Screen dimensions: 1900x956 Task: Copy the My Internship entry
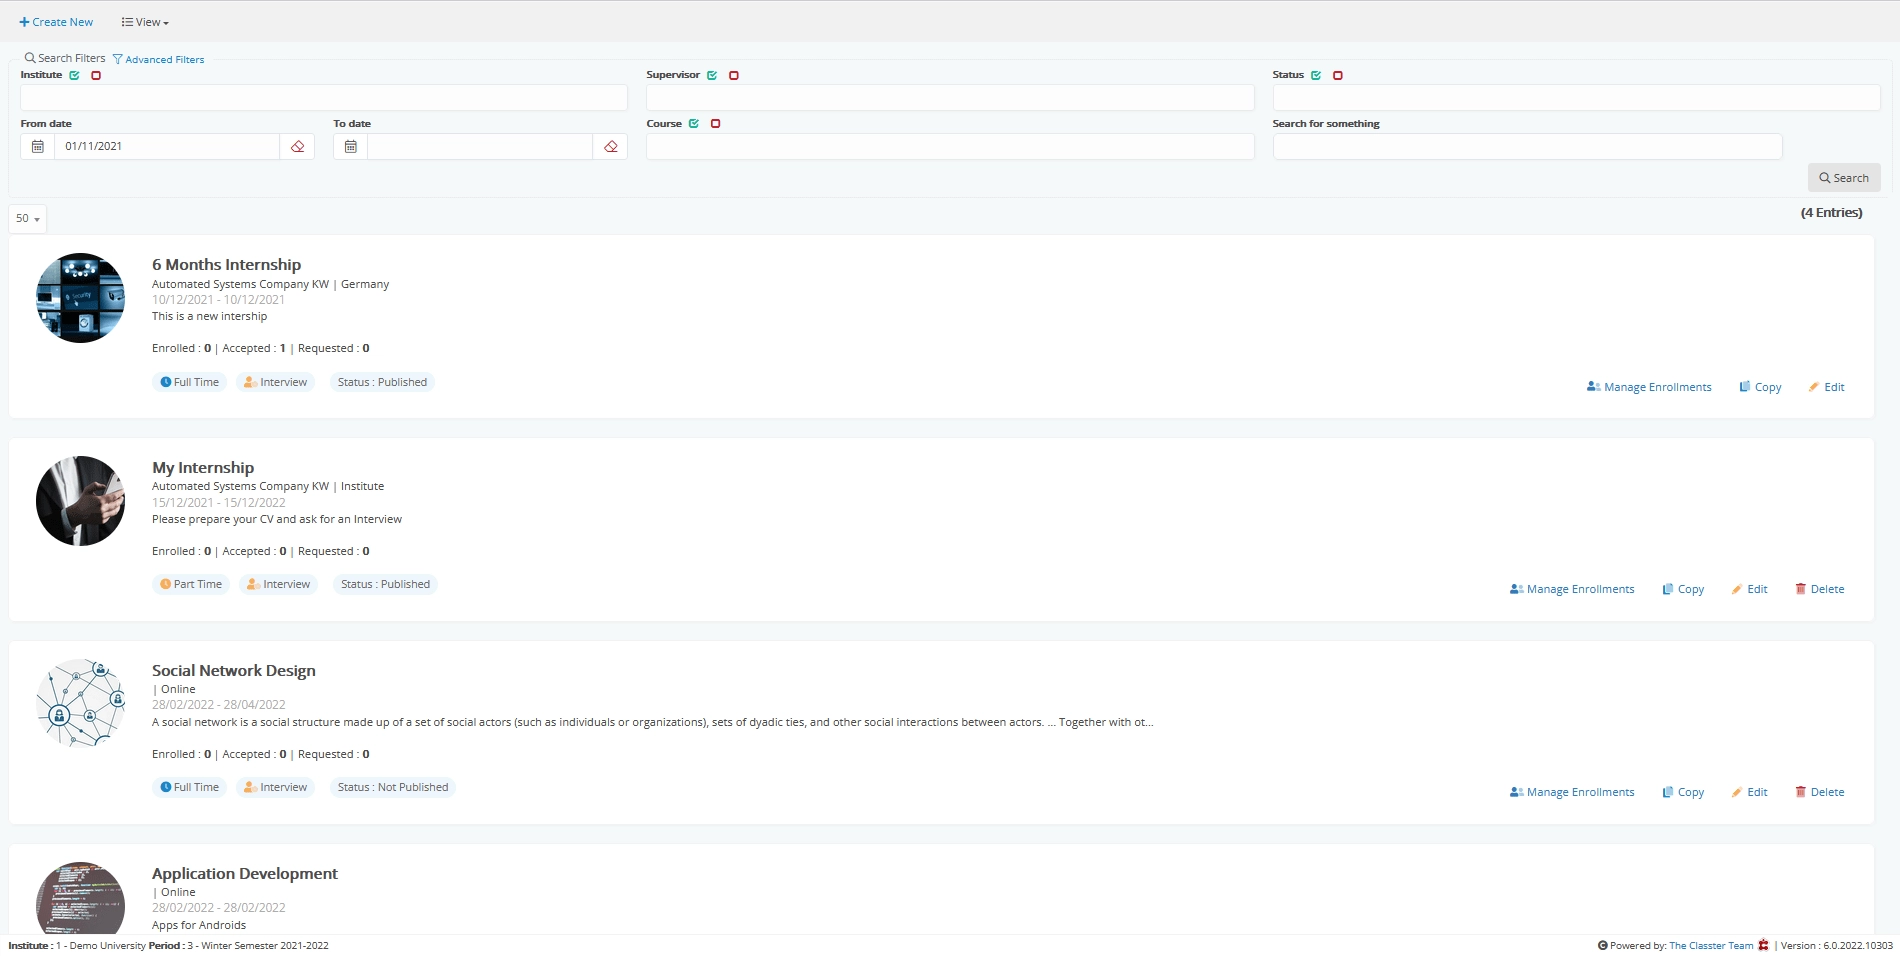point(1683,589)
